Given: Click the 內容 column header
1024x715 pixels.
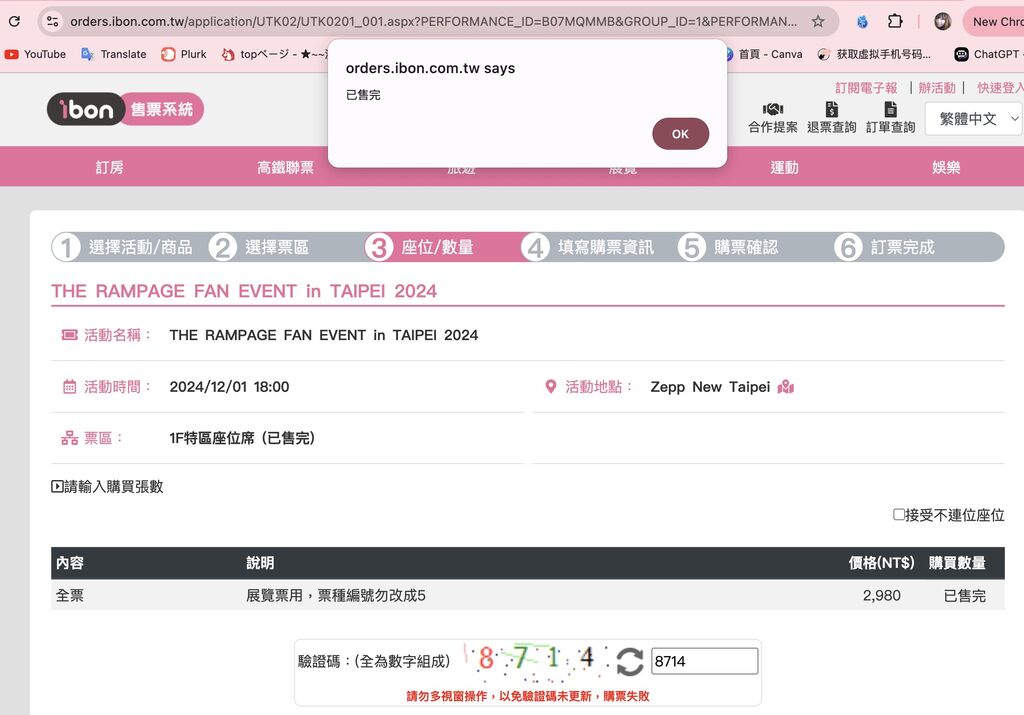Looking at the screenshot, I should pyautogui.click(x=70, y=563).
